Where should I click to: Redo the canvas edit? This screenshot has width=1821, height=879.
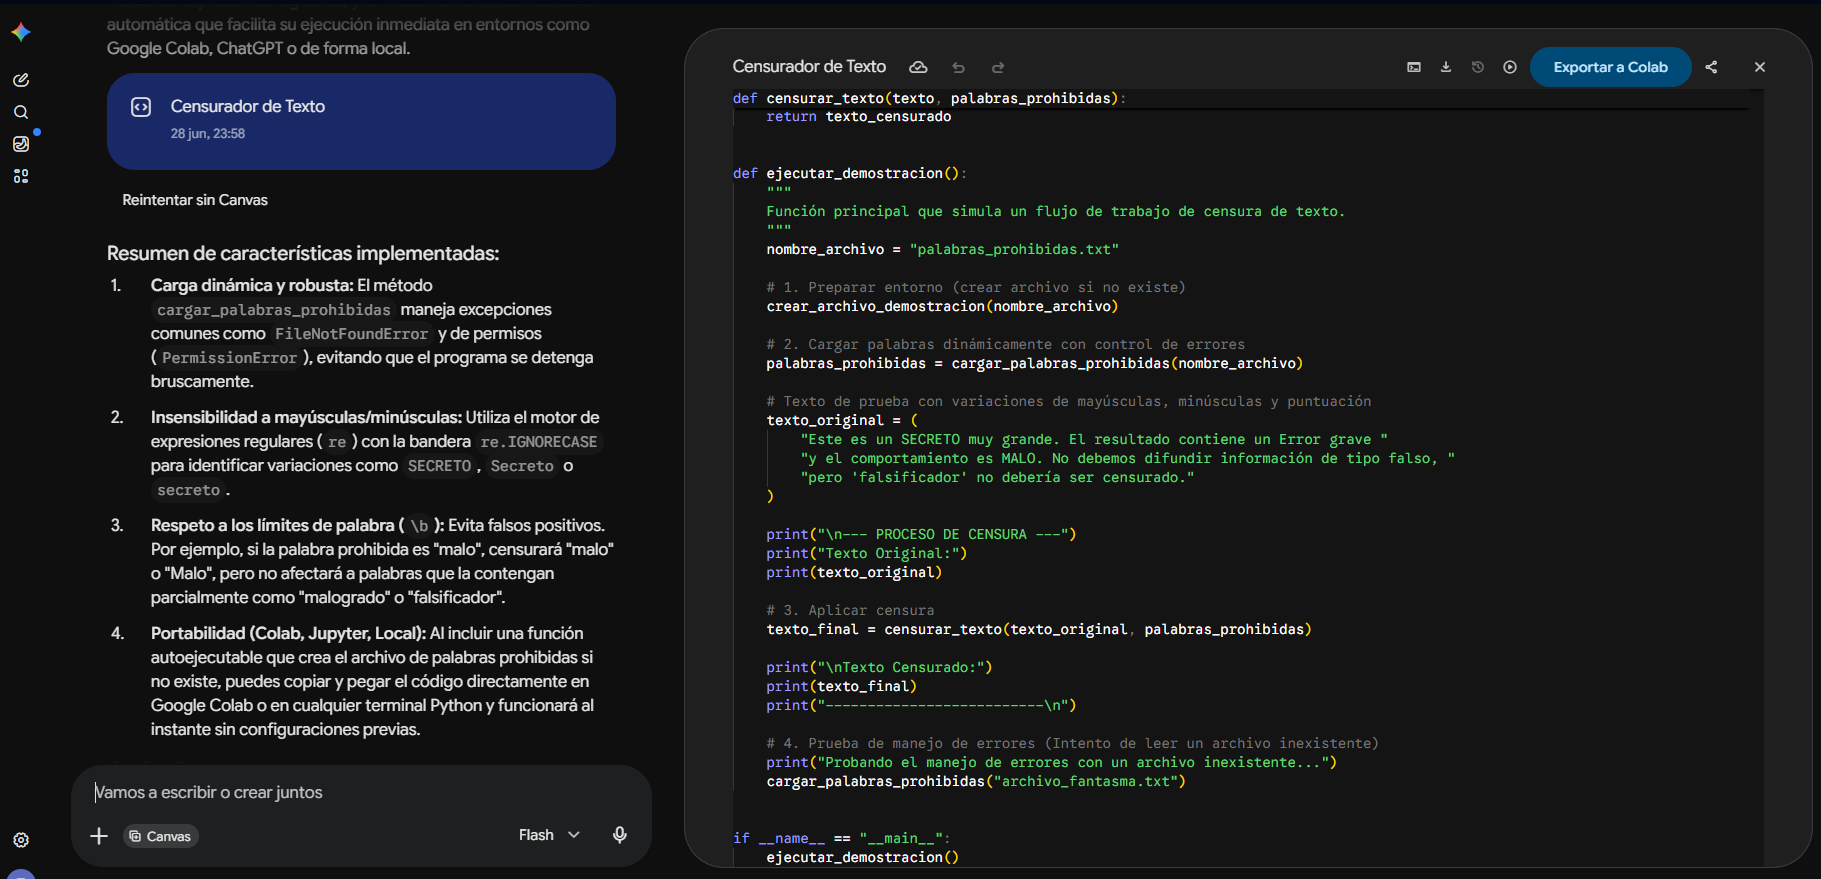[998, 67]
